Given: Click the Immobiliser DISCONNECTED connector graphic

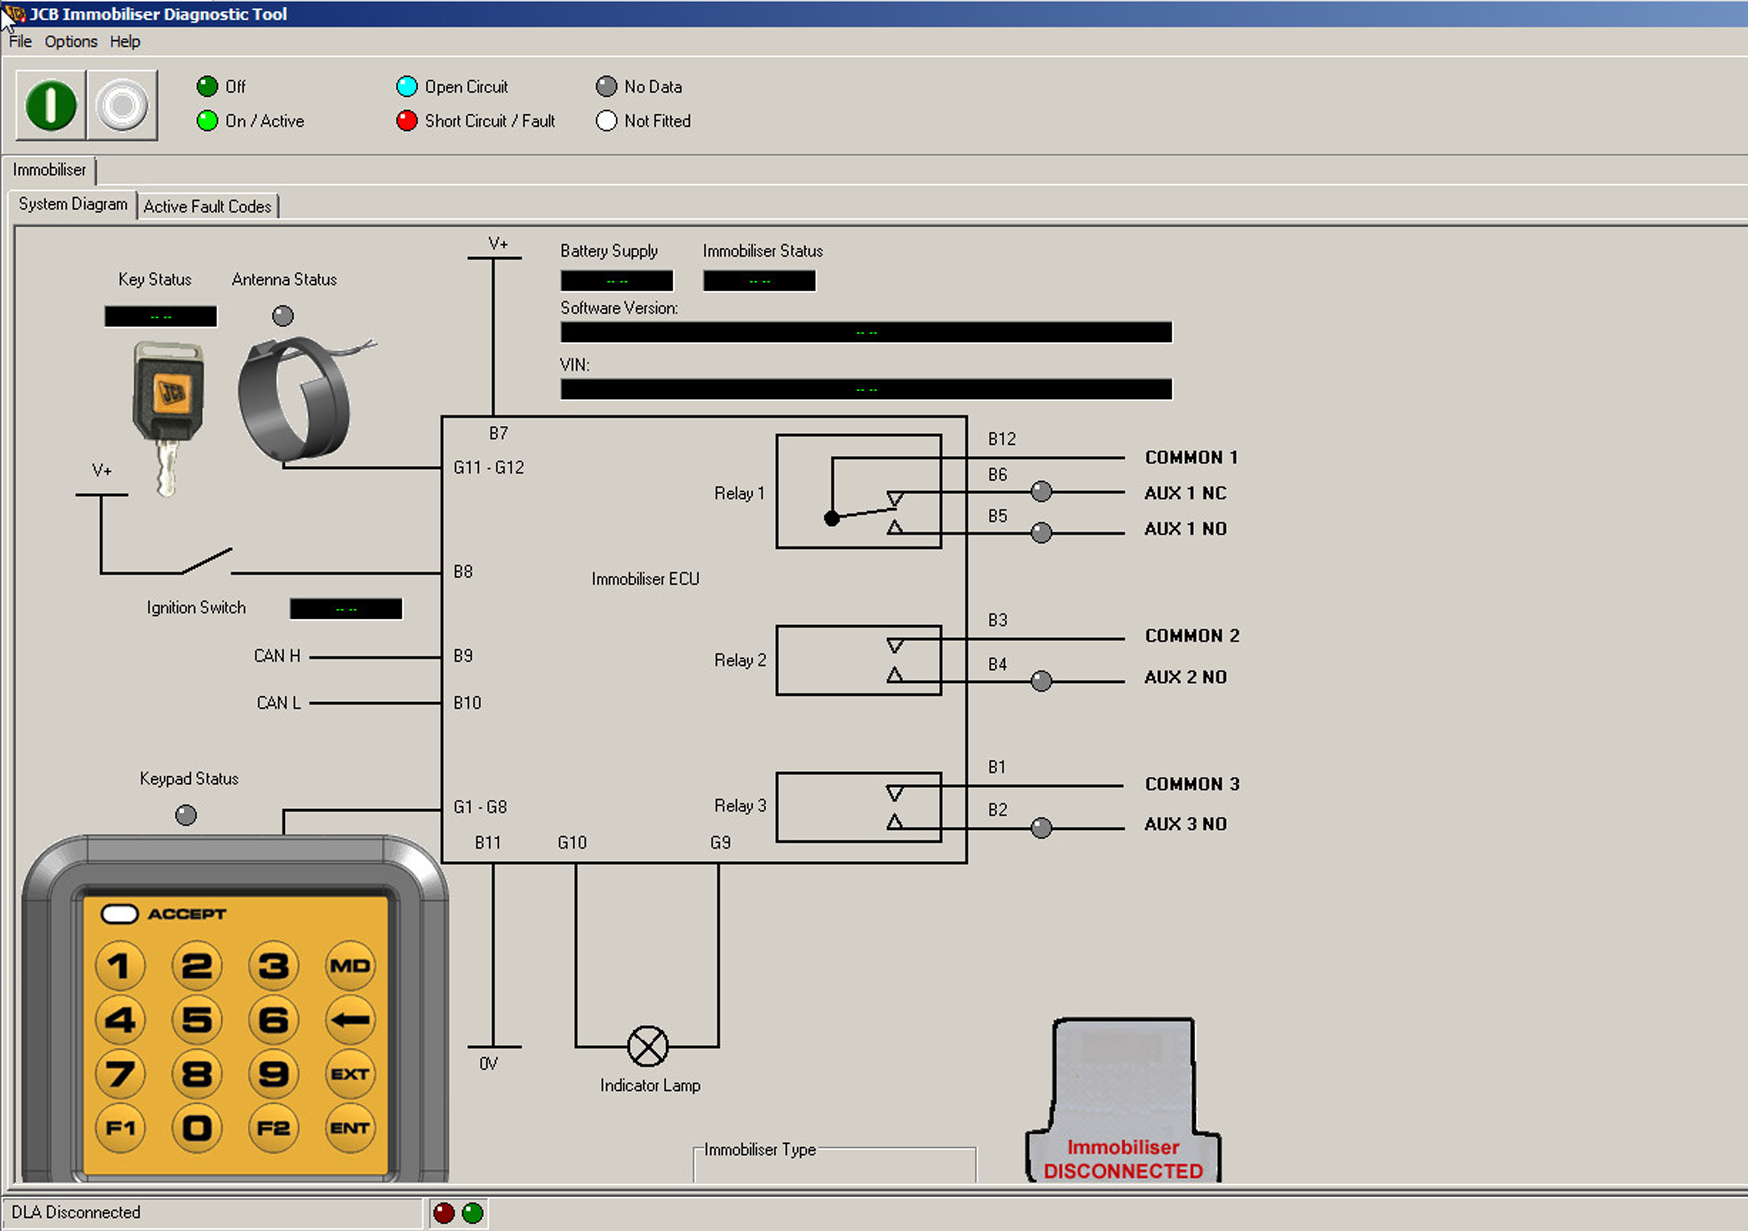Looking at the screenshot, I should point(1123,1100).
